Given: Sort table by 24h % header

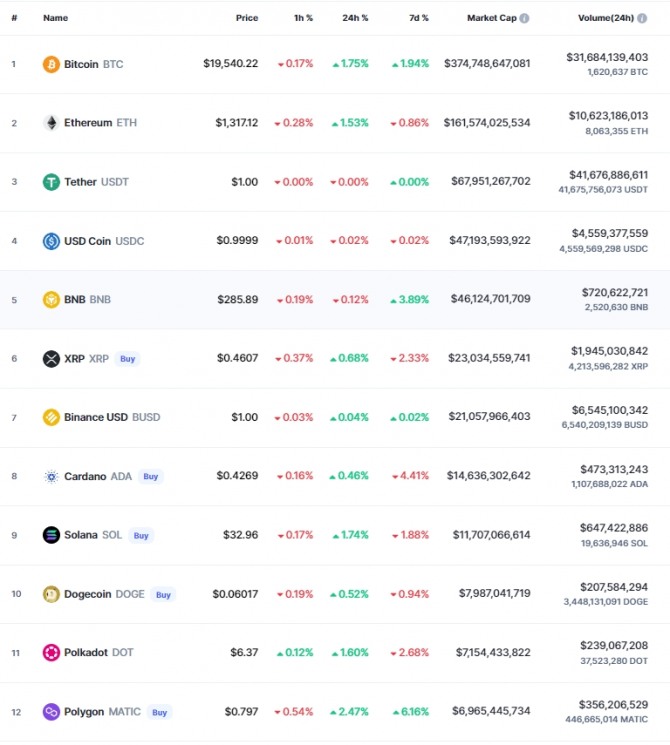Looking at the screenshot, I should (x=355, y=18).
